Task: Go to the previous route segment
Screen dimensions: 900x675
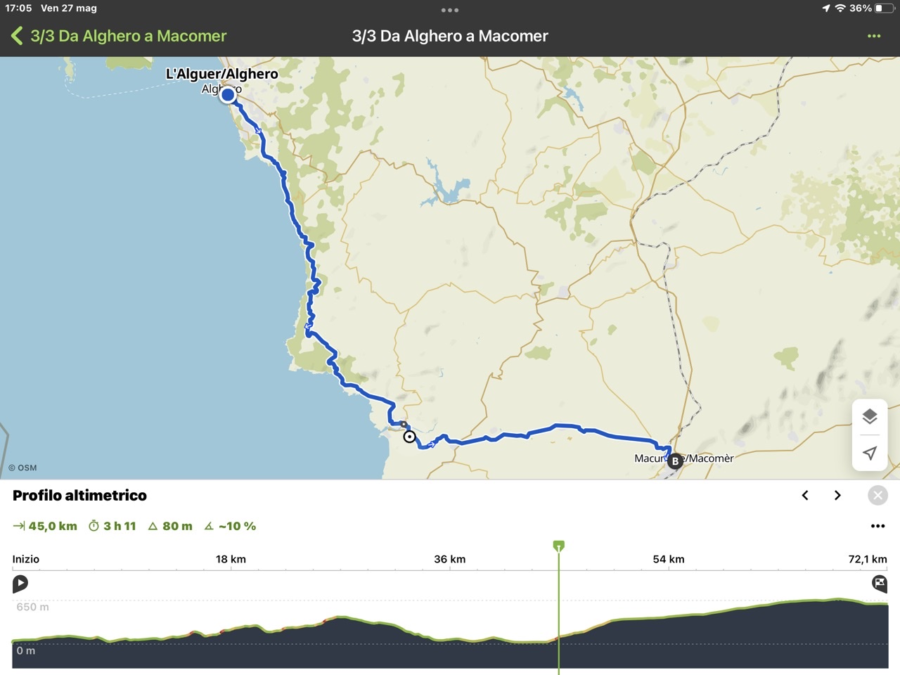Action: (805, 496)
